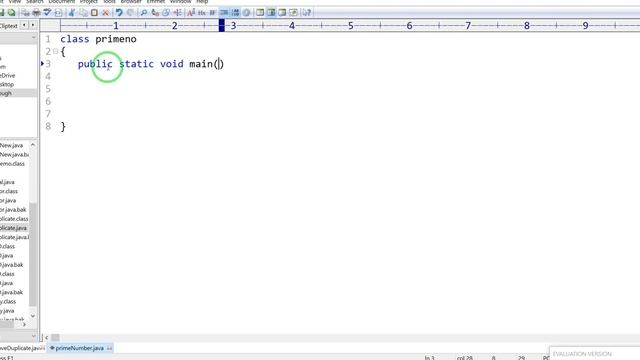This screenshot has width=640, height=360.
Task: Click the keyword 'static' on line 3
Action: (136, 64)
